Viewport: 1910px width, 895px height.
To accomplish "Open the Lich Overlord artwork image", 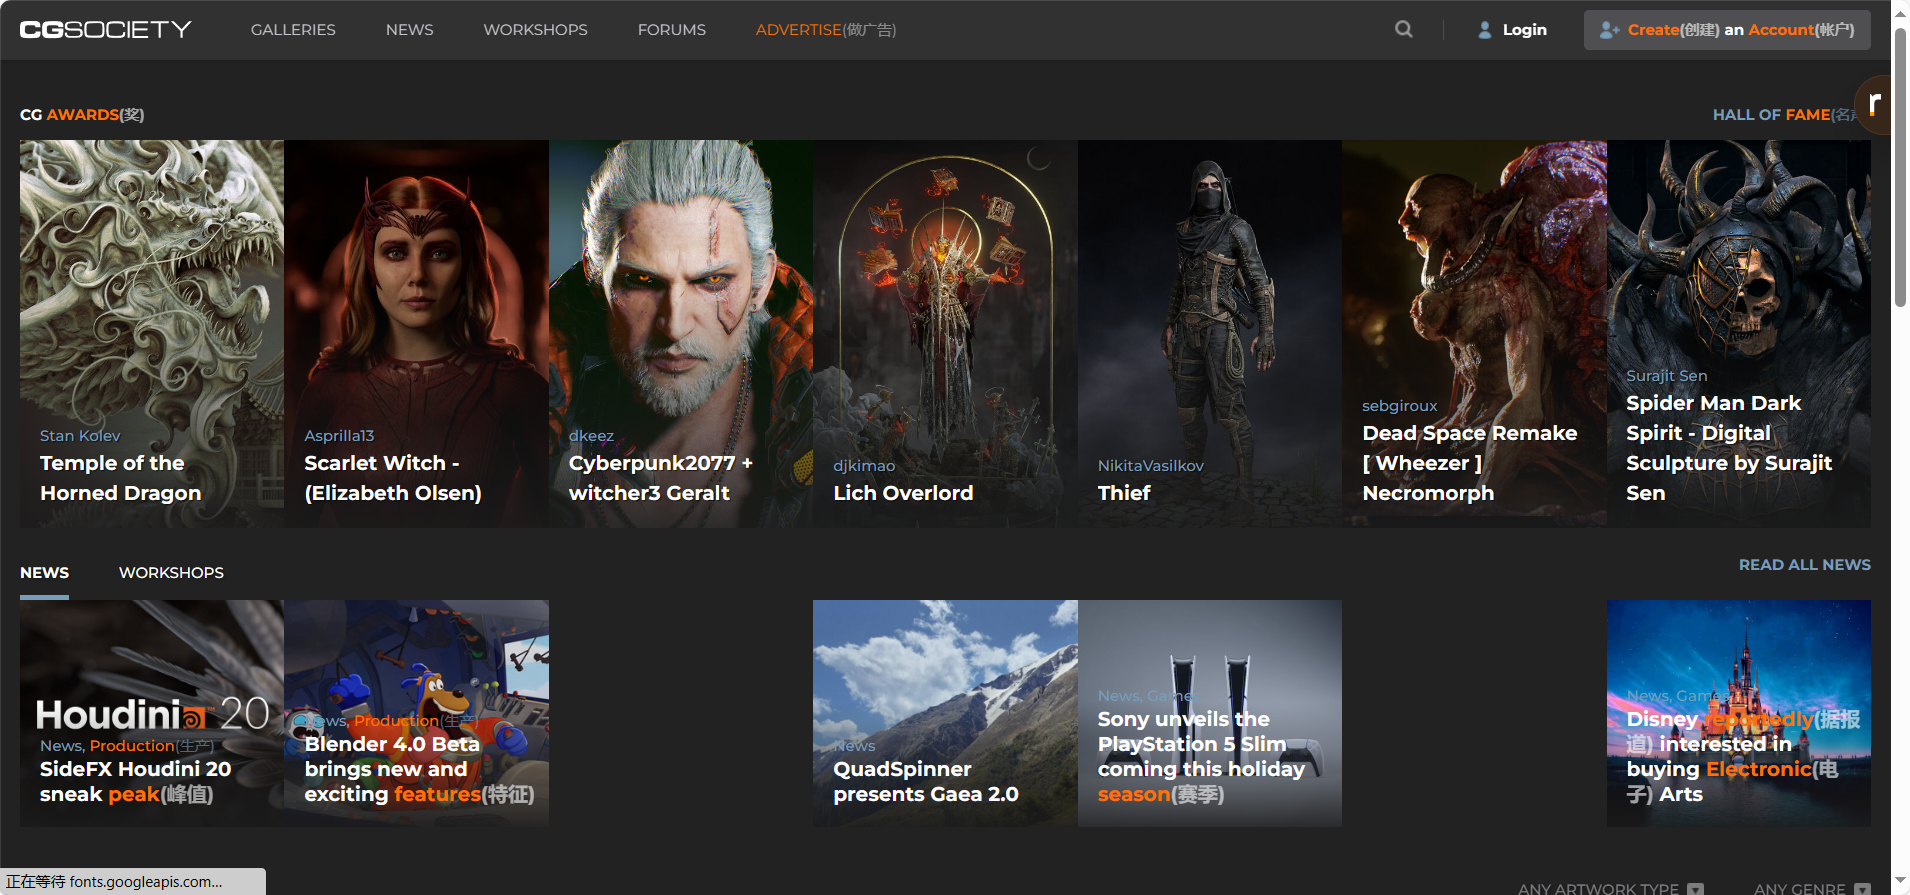I will (x=945, y=334).
